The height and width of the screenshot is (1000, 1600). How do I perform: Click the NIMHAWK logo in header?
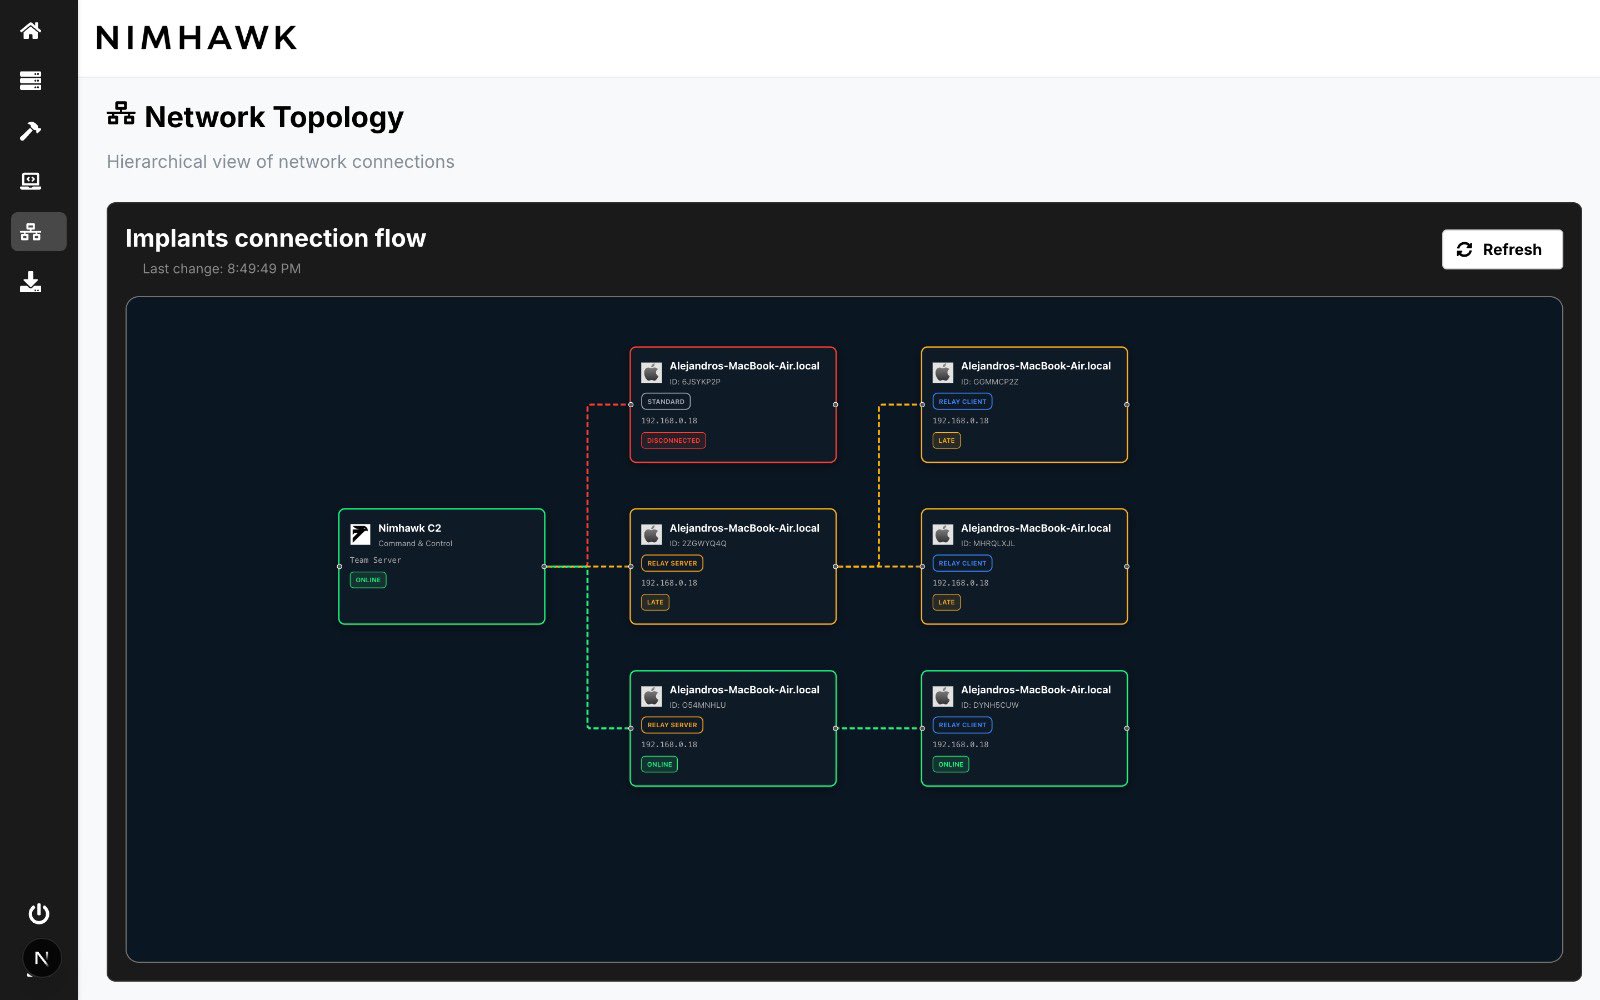197,38
